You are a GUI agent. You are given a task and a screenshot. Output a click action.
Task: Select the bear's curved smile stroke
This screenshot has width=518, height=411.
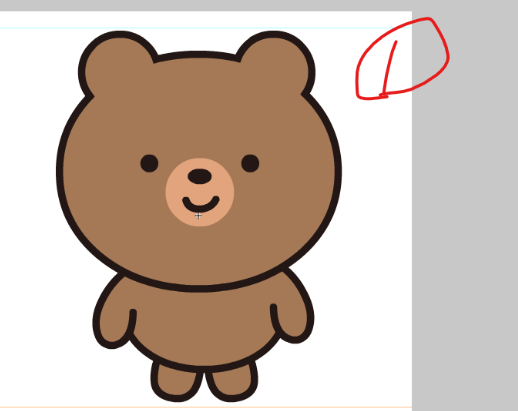coord(201,204)
